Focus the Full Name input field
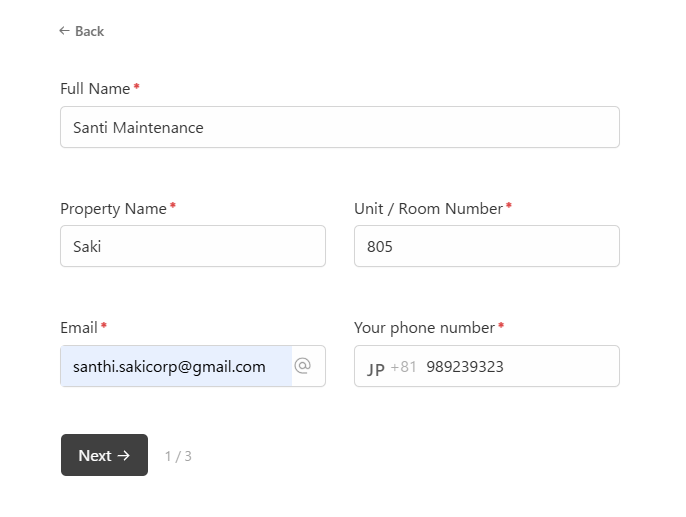Image resolution: width=686 pixels, height=517 pixels. (339, 127)
